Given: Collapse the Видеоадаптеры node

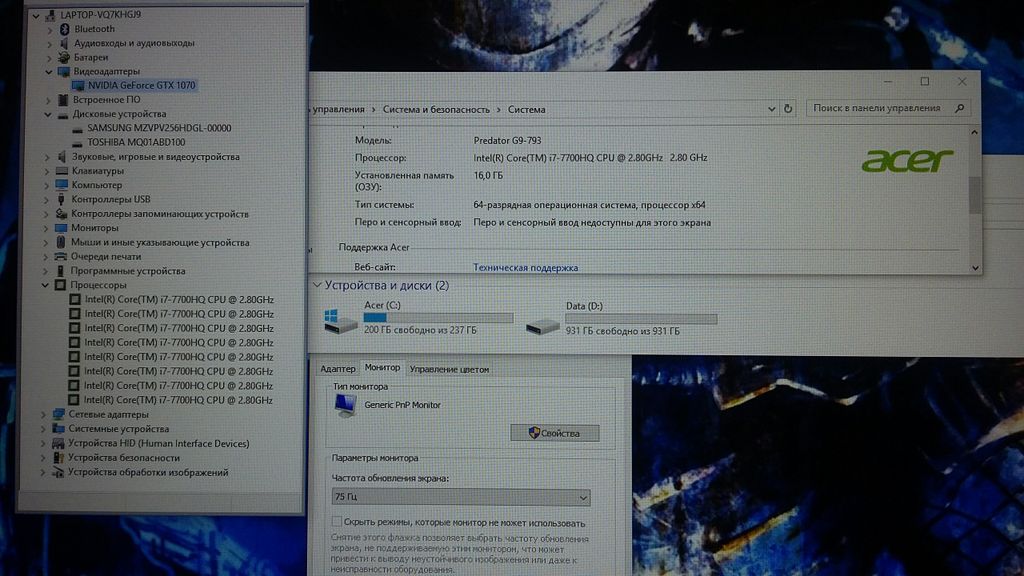Looking at the screenshot, I should click(49, 72).
